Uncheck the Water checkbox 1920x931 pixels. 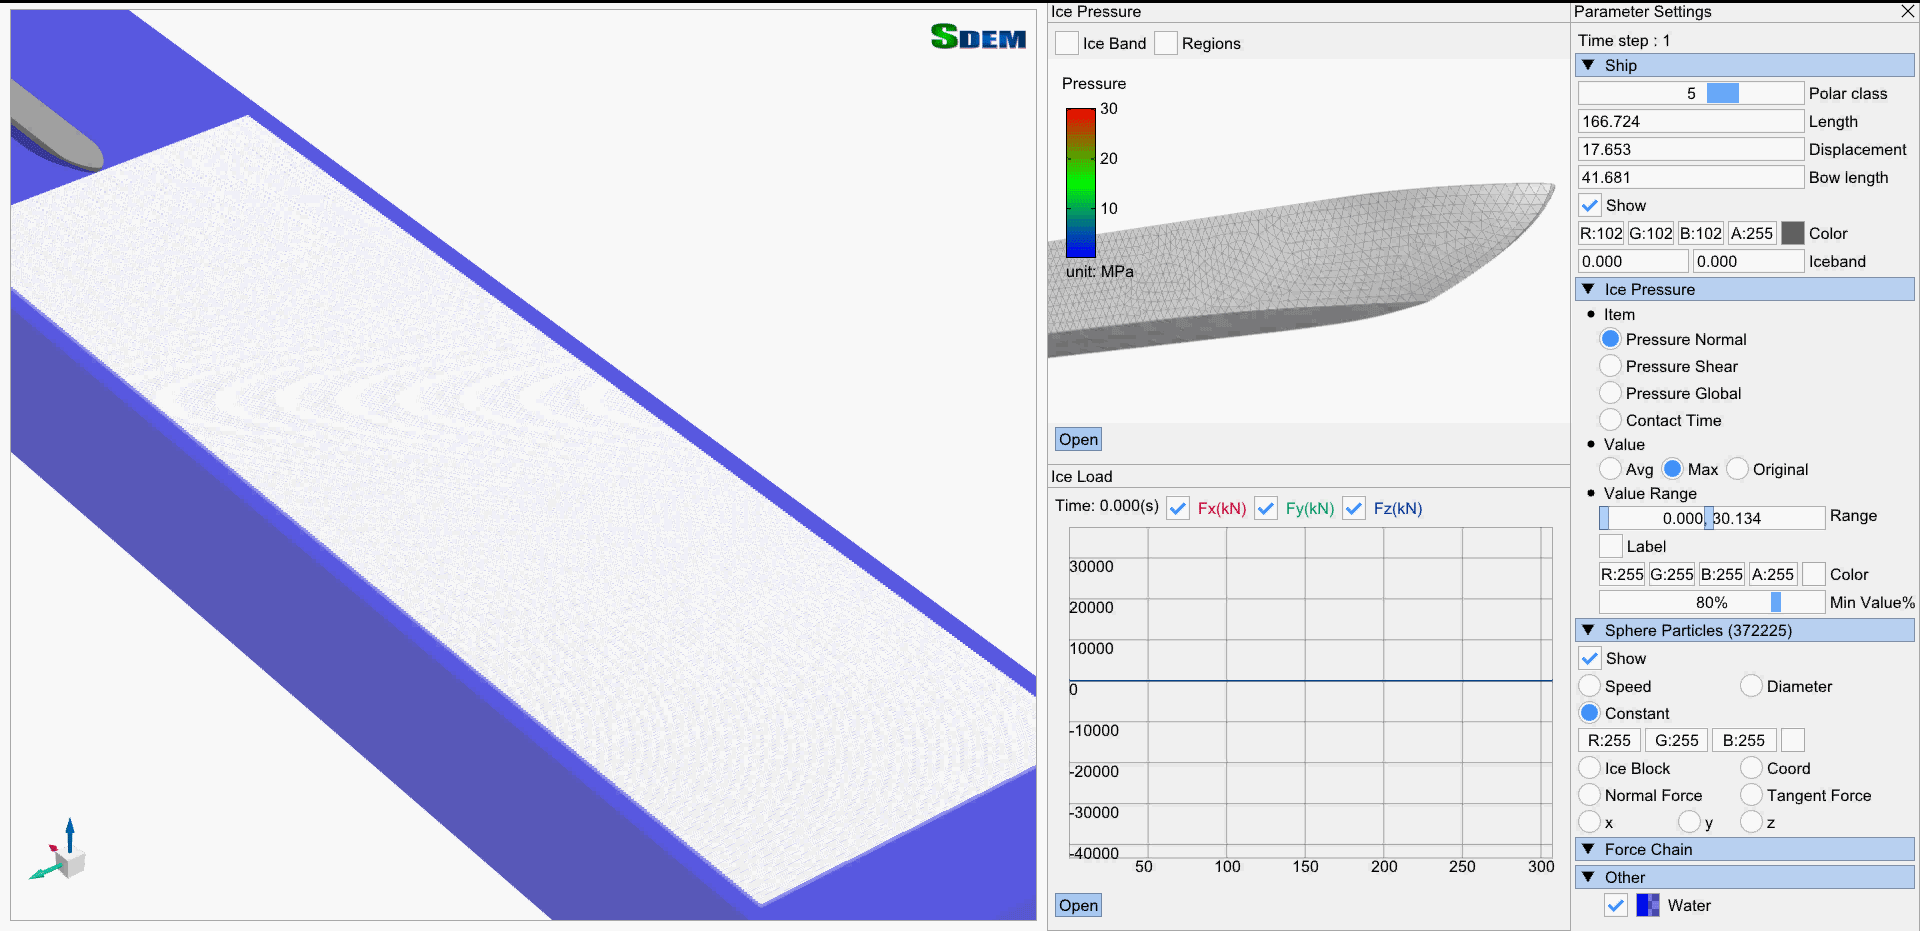point(1616,905)
